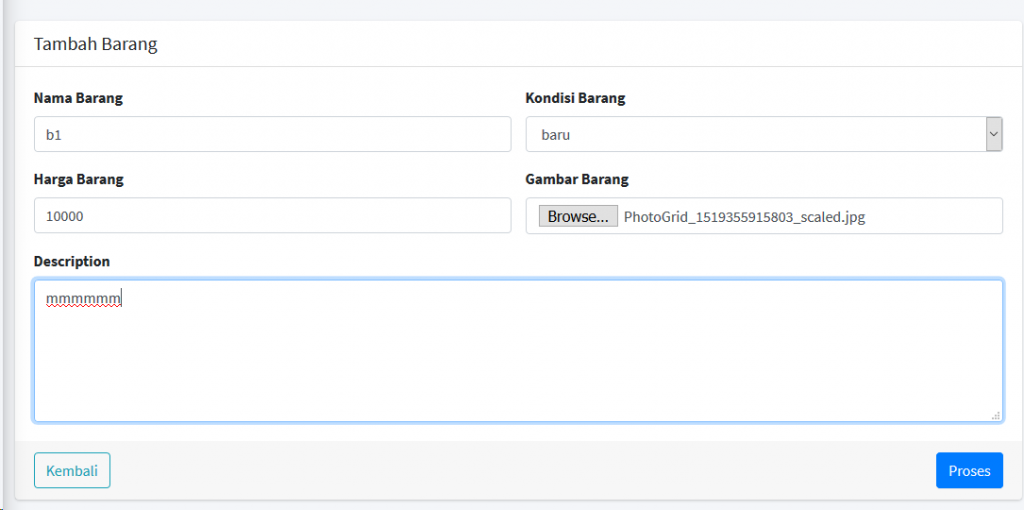This screenshot has width=1024, height=510.
Task: Click the "b1" text in name field
Action: coord(54,134)
